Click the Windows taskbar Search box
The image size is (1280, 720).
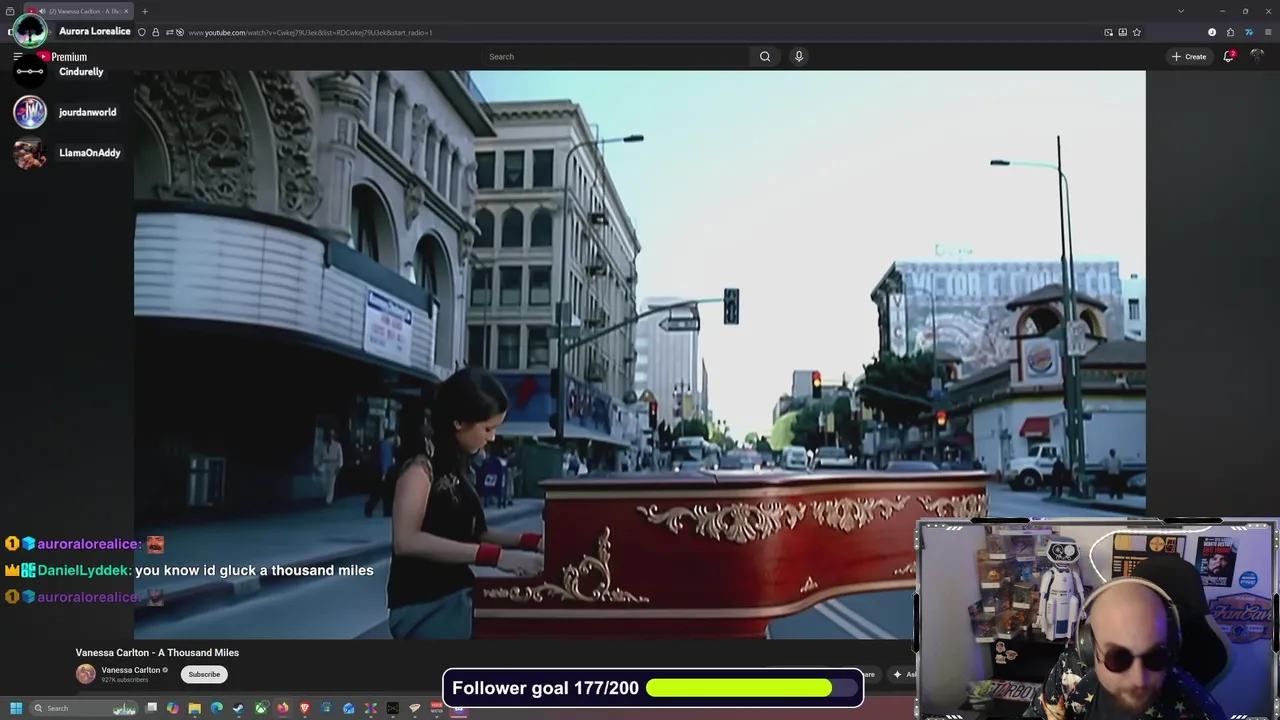(84, 708)
